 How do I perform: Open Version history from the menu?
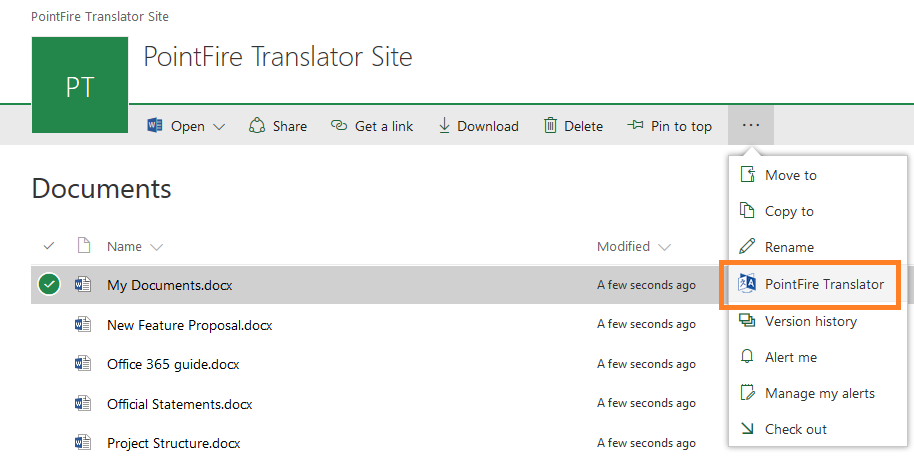click(818, 321)
